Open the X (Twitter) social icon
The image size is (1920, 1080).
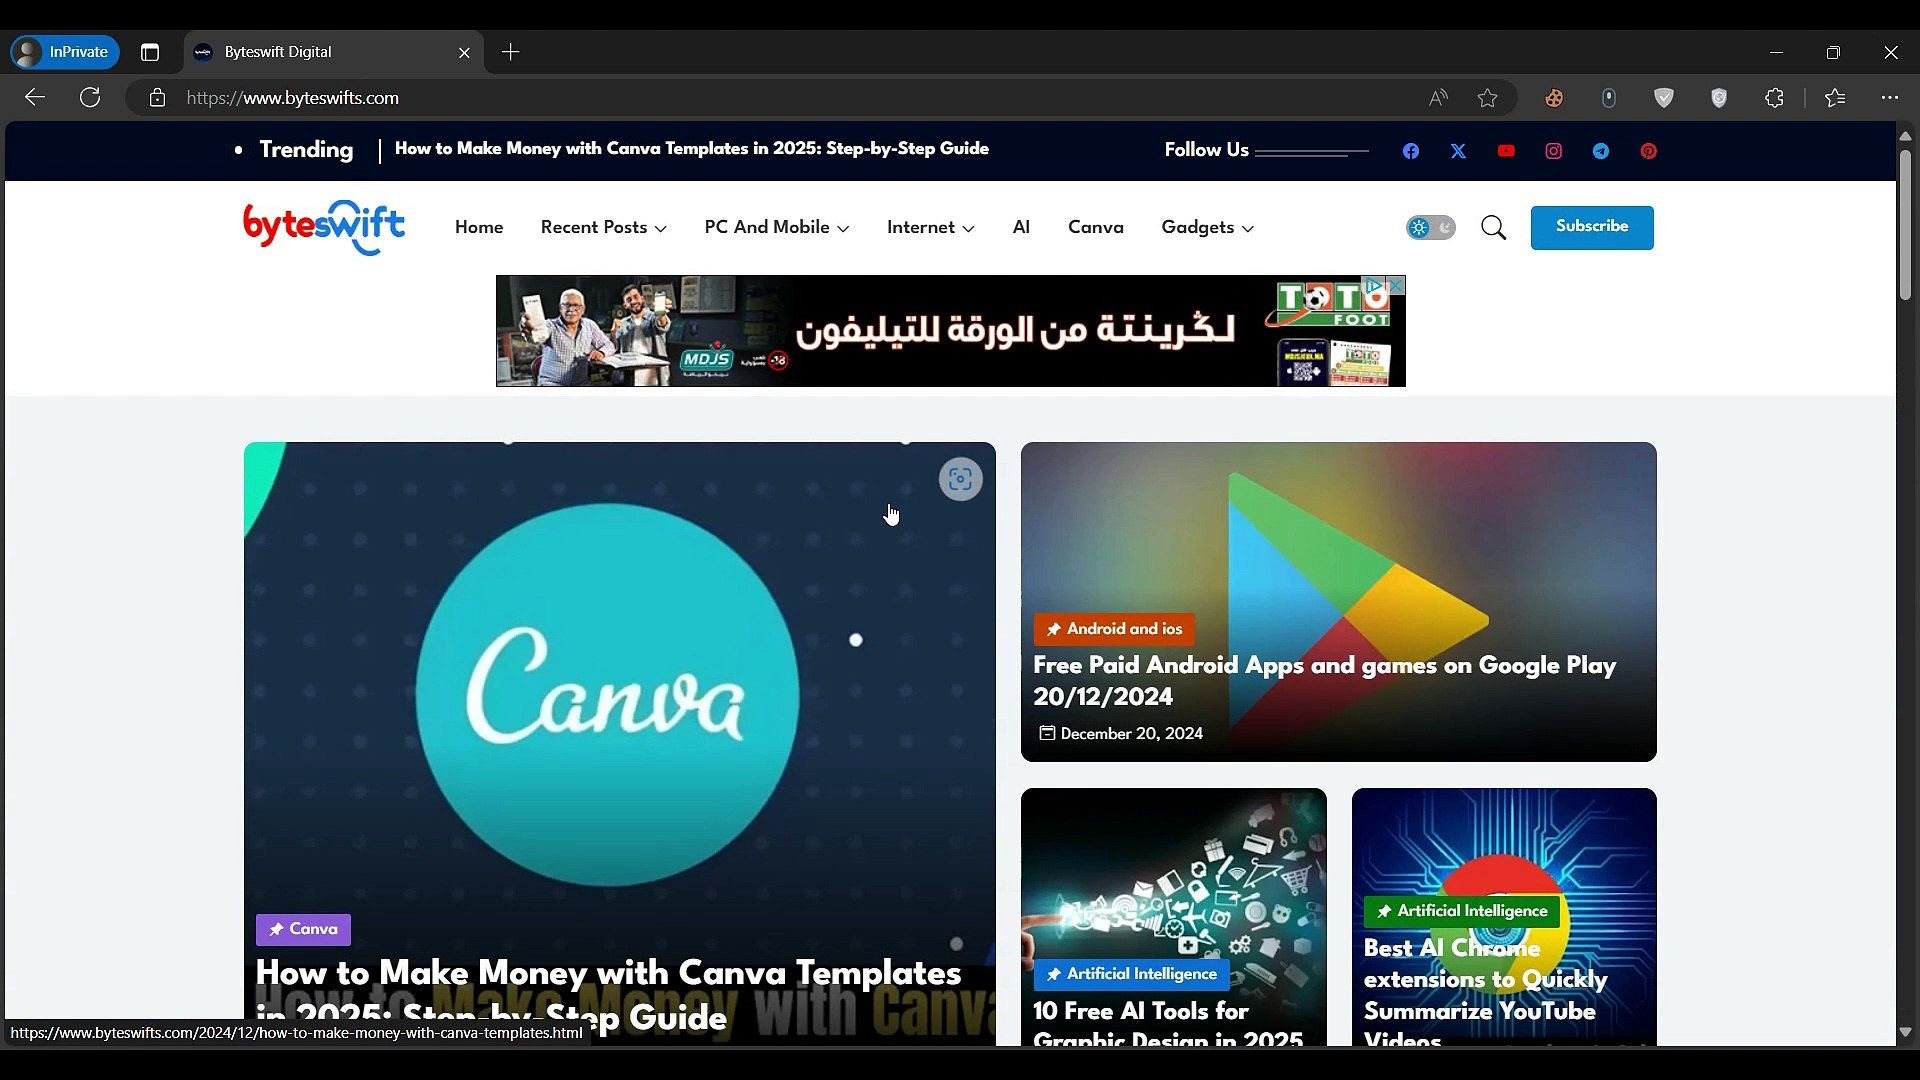click(1458, 151)
